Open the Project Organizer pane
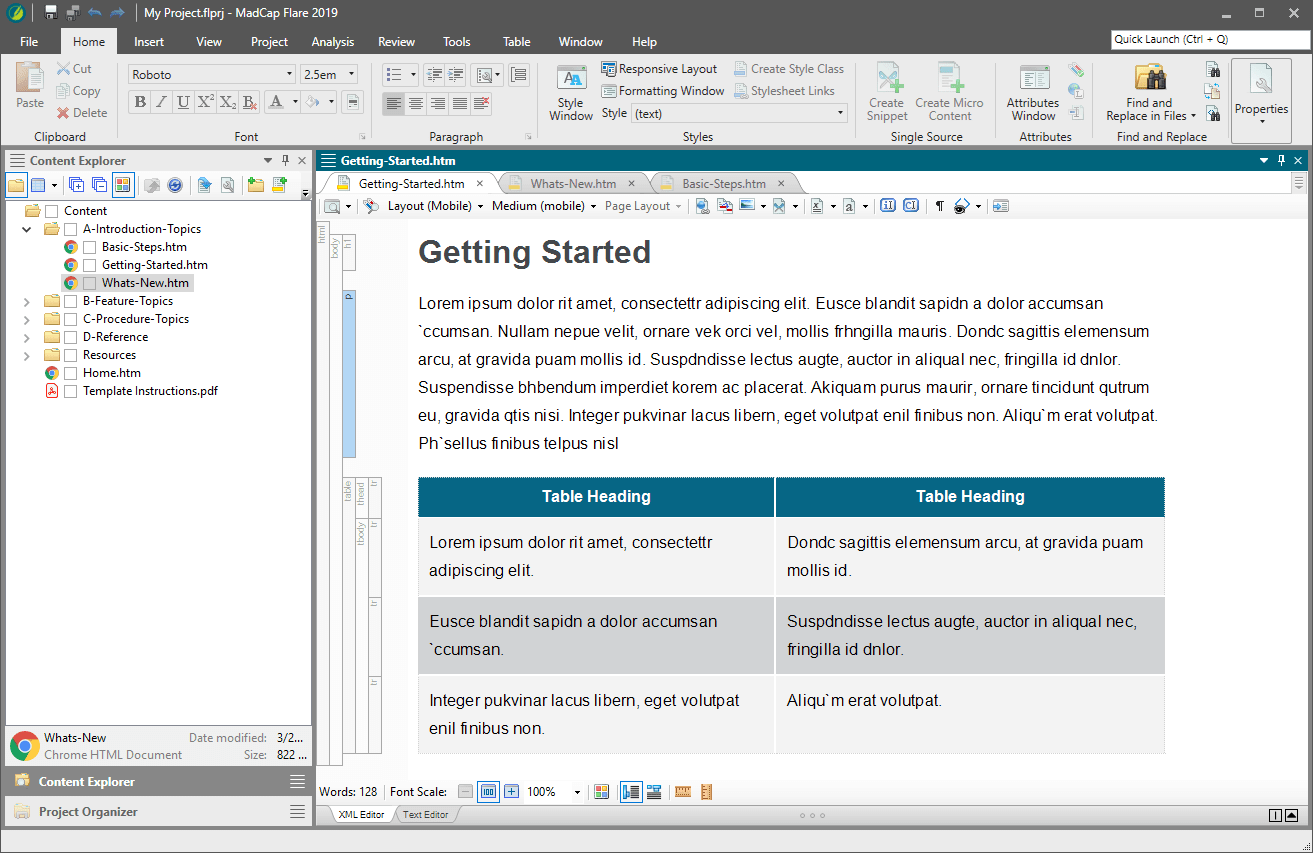1313x853 pixels. coord(159,812)
